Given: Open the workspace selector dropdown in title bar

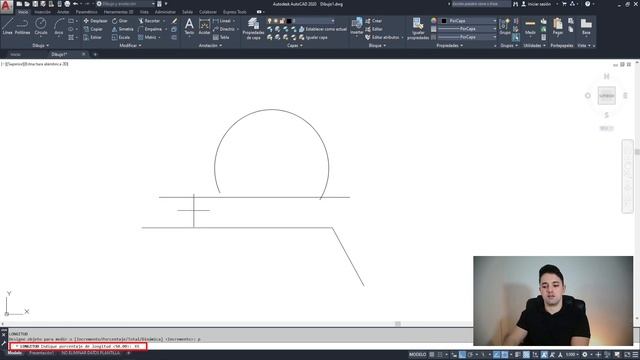Looking at the screenshot, I should click(x=126, y=4).
